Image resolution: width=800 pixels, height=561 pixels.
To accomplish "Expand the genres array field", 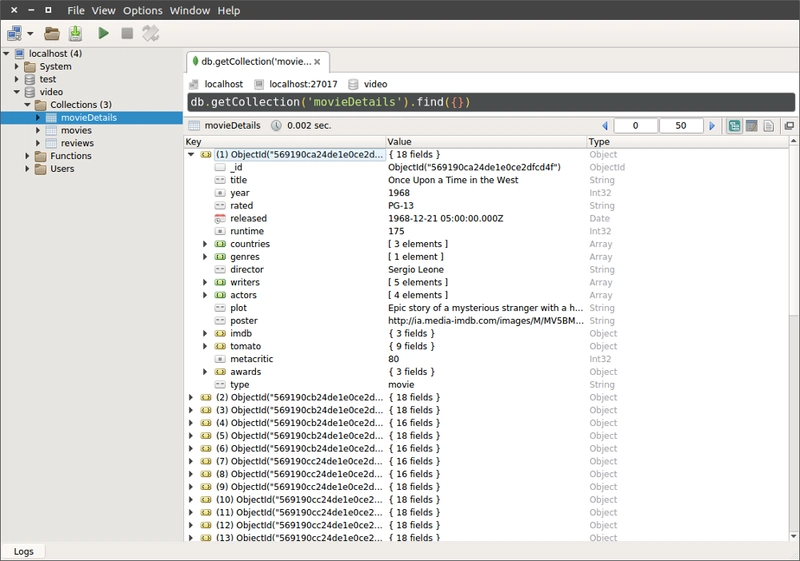I will click(x=205, y=257).
